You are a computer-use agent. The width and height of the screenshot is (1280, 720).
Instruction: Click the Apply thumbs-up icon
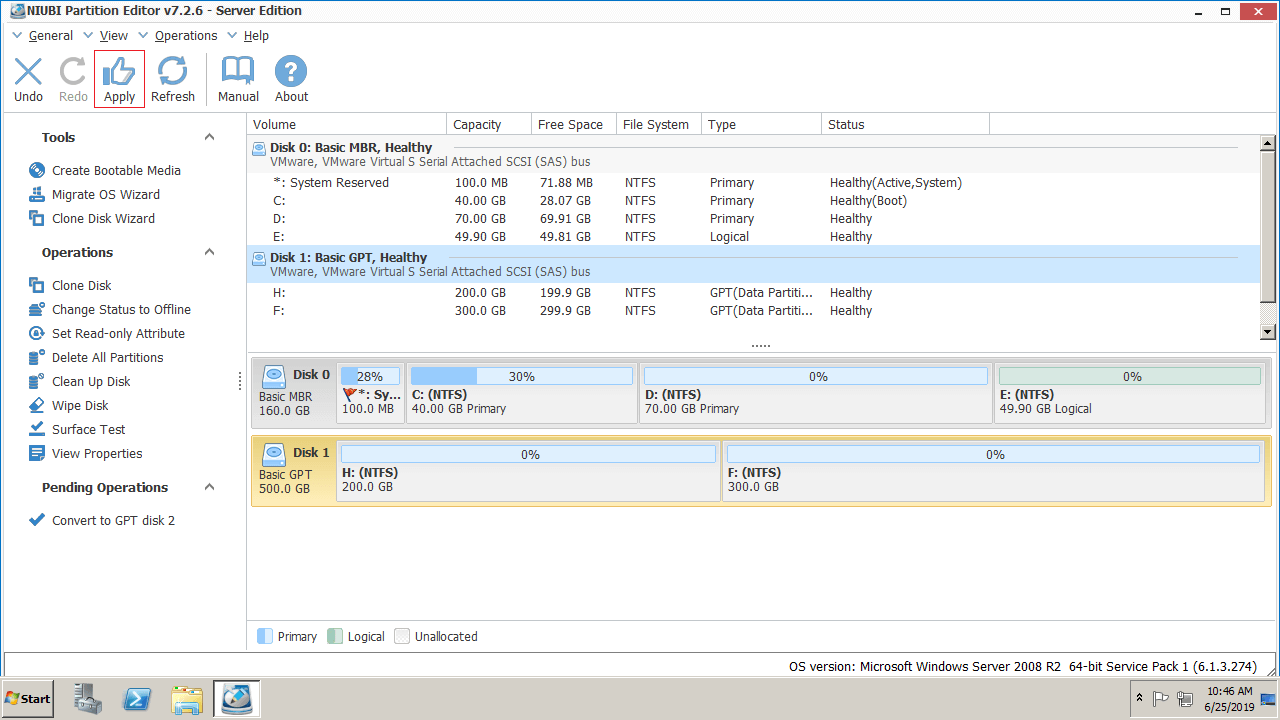coord(119,72)
